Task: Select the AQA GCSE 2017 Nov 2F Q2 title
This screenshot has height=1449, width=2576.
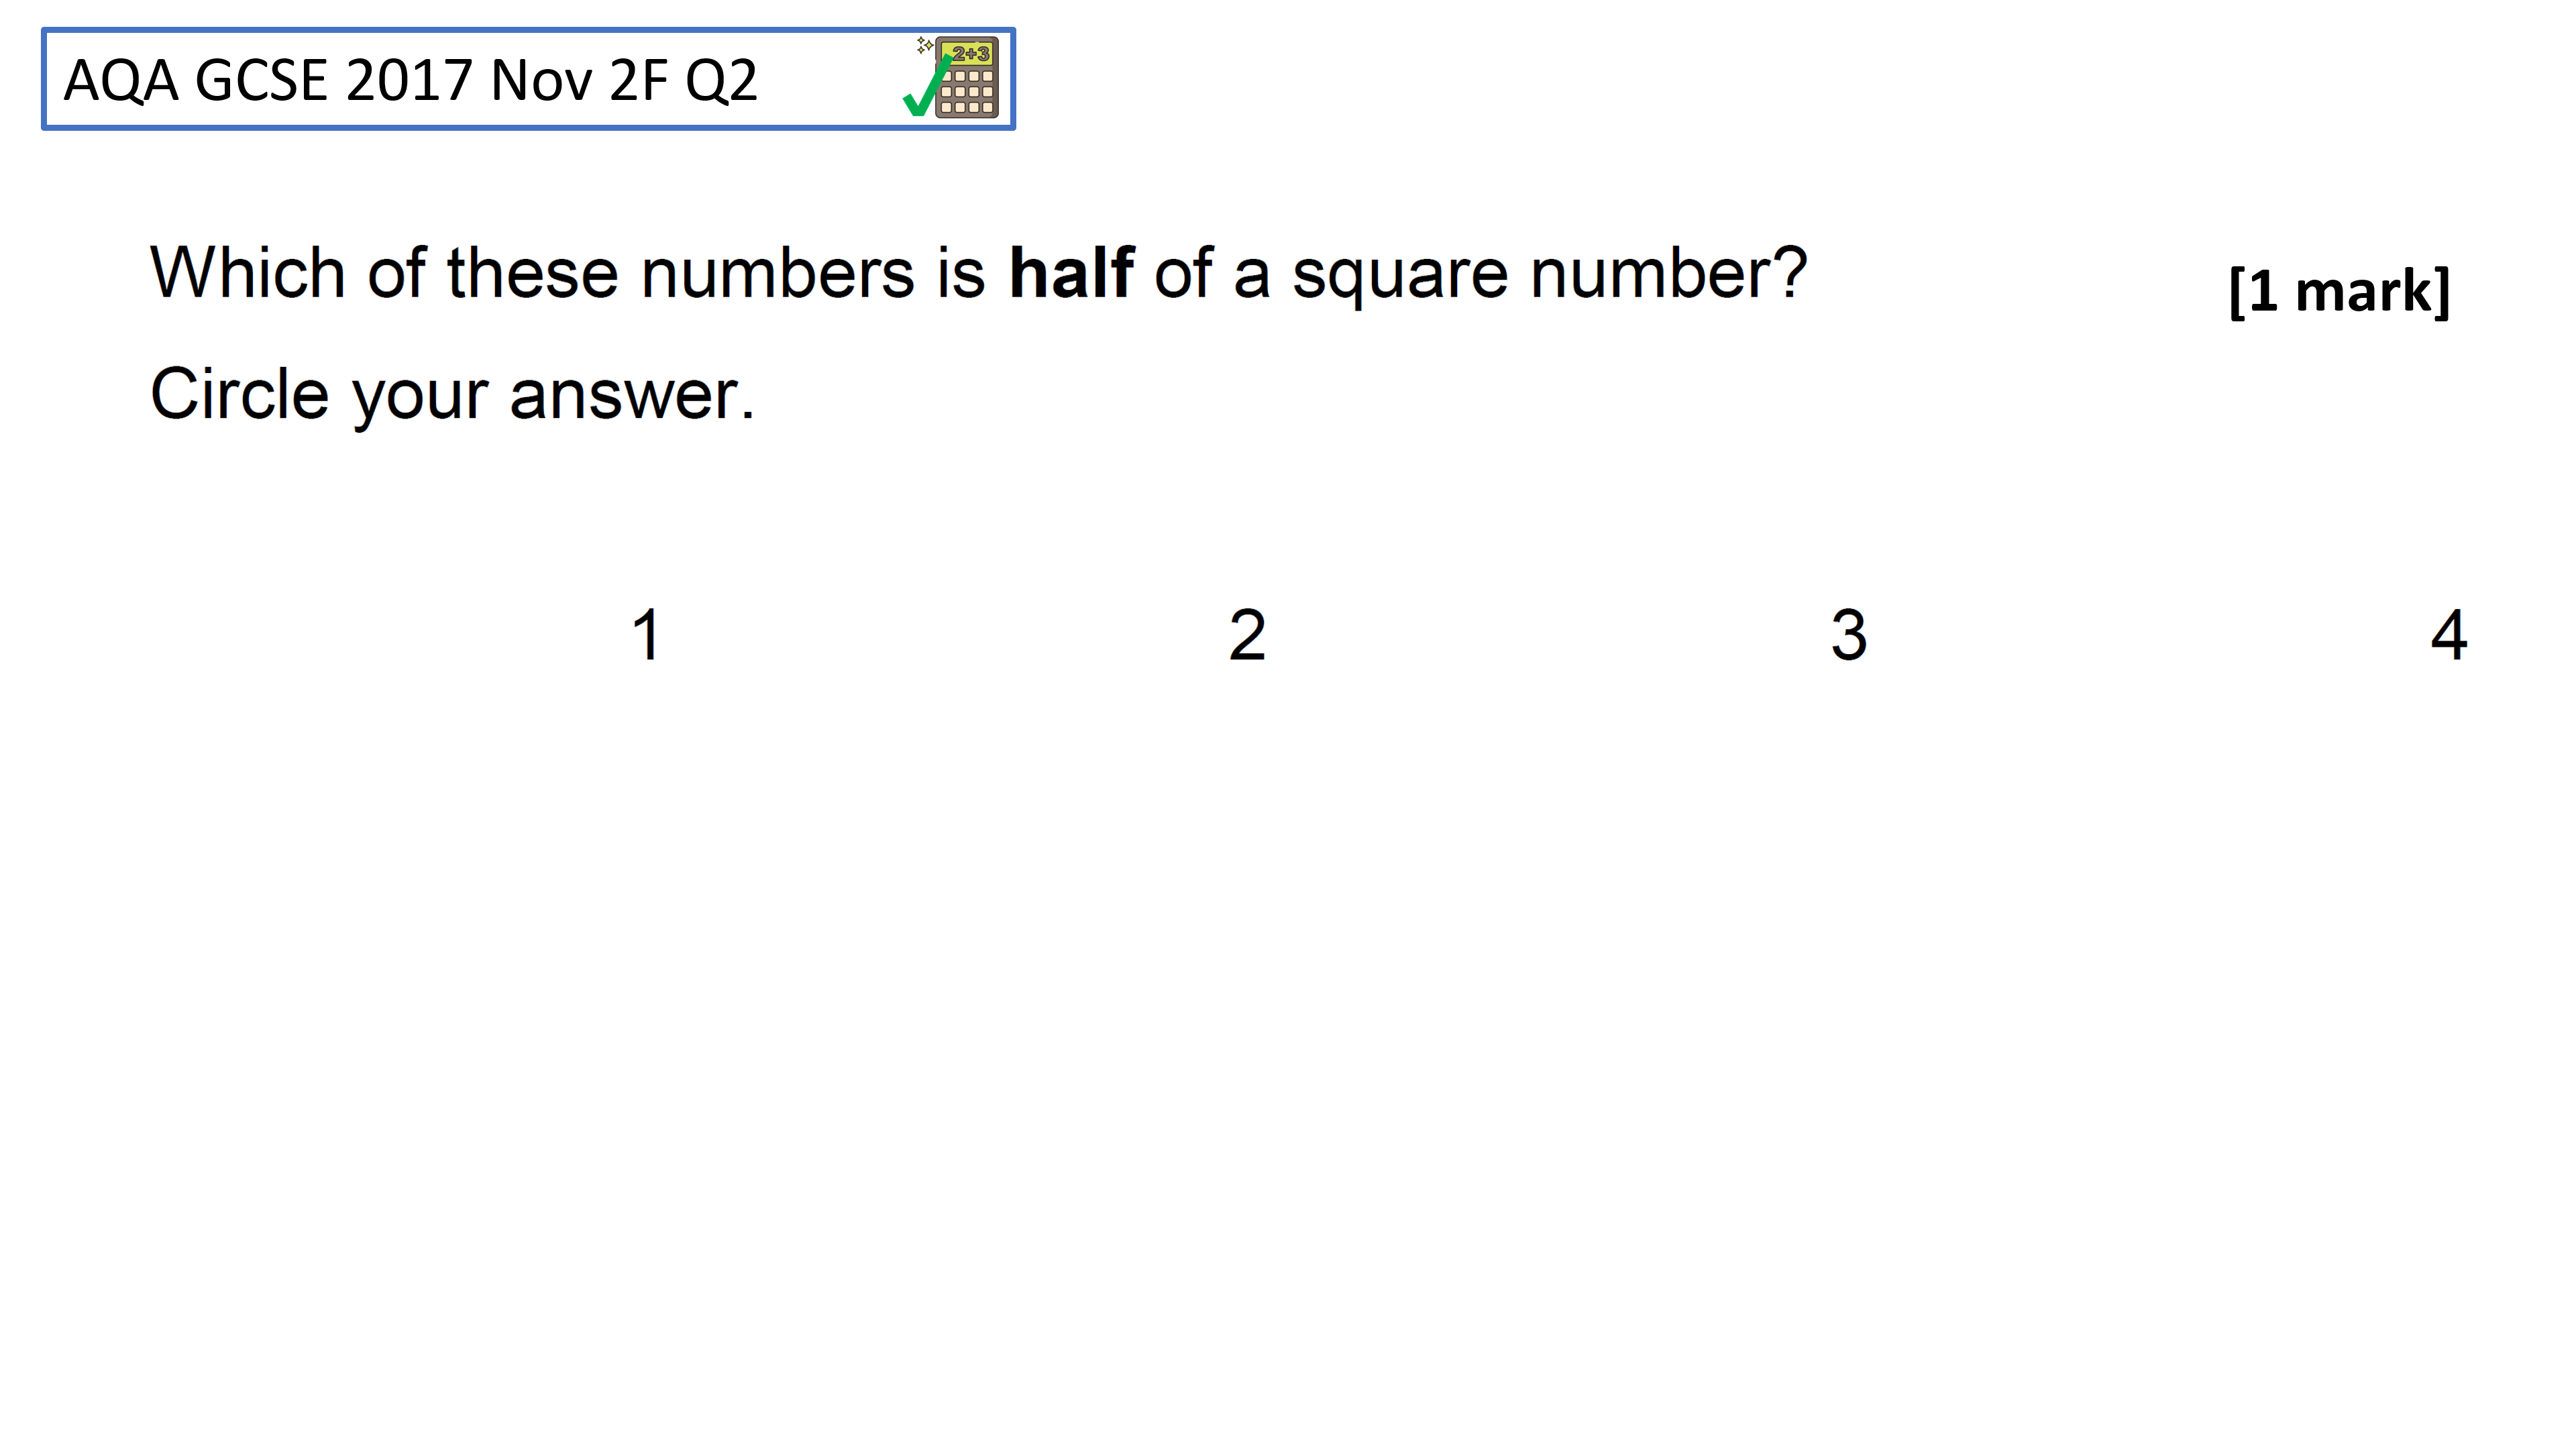Action: pos(410,80)
